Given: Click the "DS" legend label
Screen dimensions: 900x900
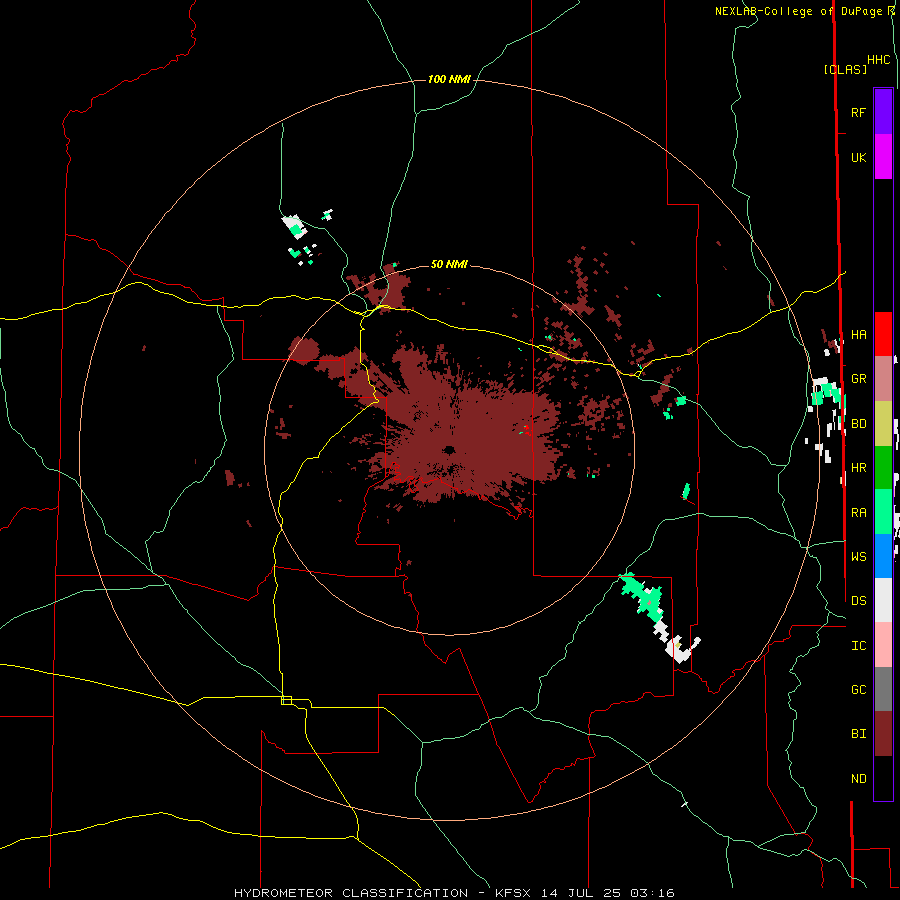Looking at the screenshot, I should point(858,600).
